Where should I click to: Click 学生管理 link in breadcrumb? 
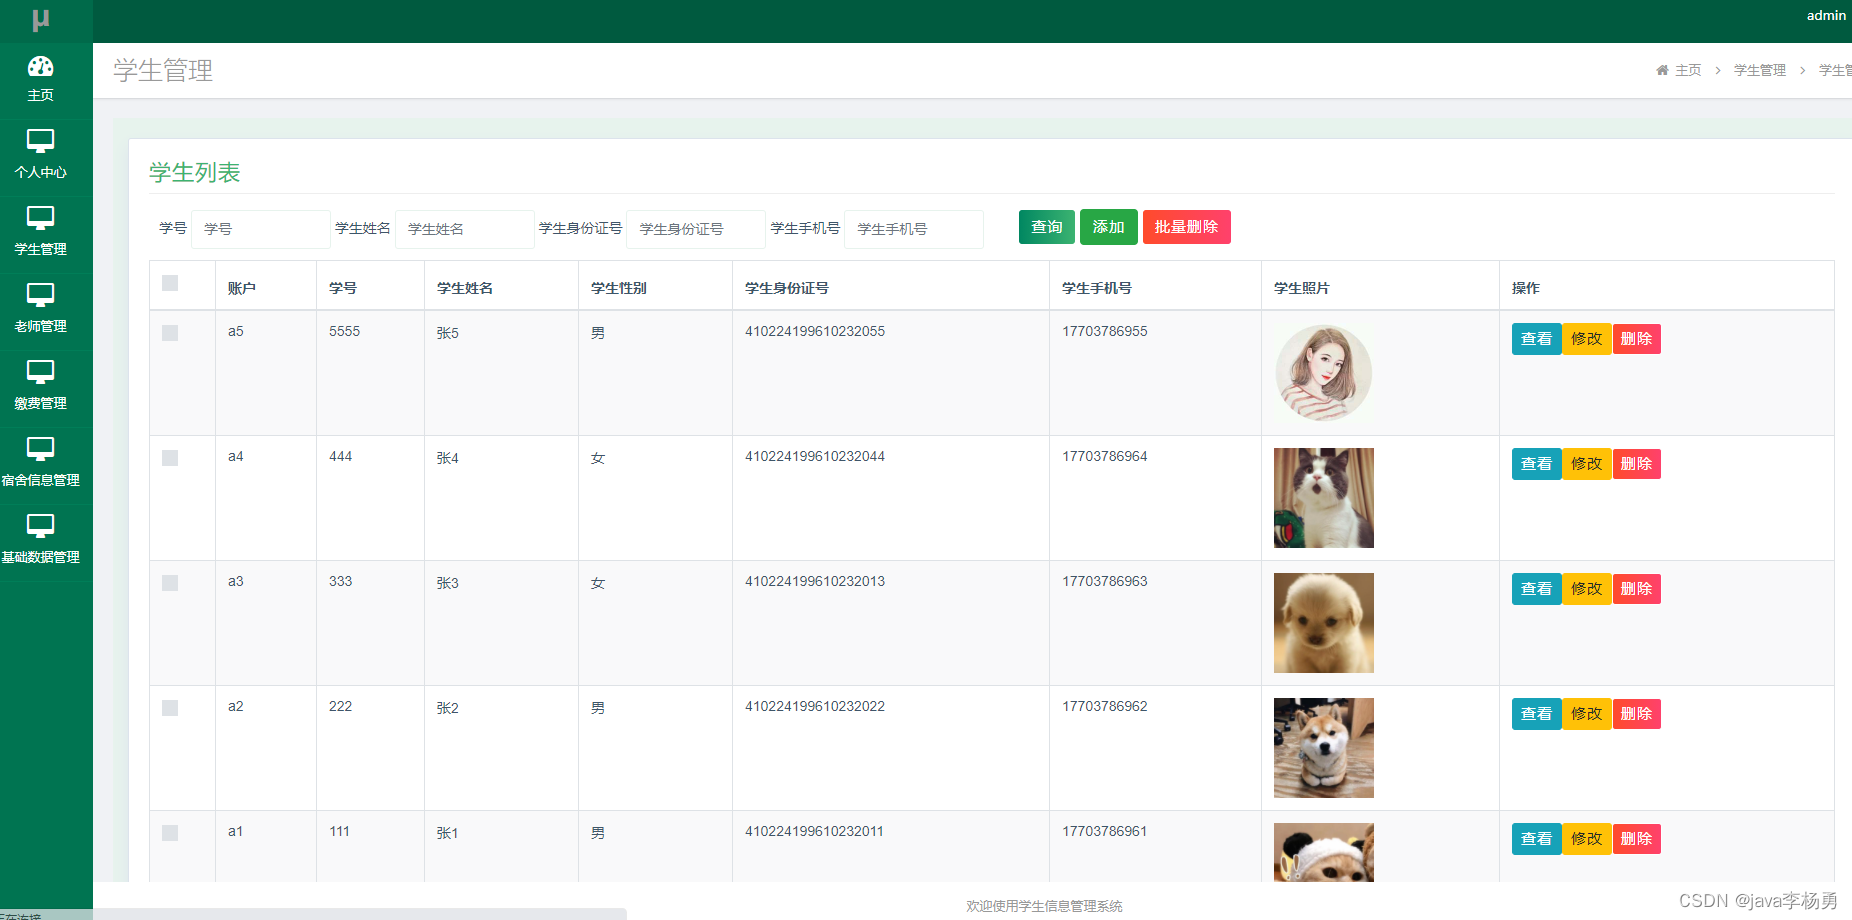click(x=1760, y=70)
